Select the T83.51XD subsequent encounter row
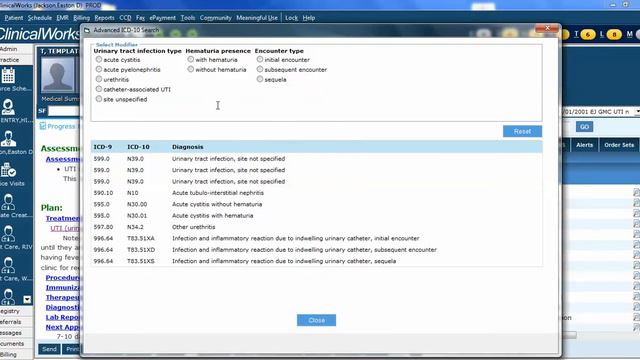This screenshot has height=360, width=640. 317,250
